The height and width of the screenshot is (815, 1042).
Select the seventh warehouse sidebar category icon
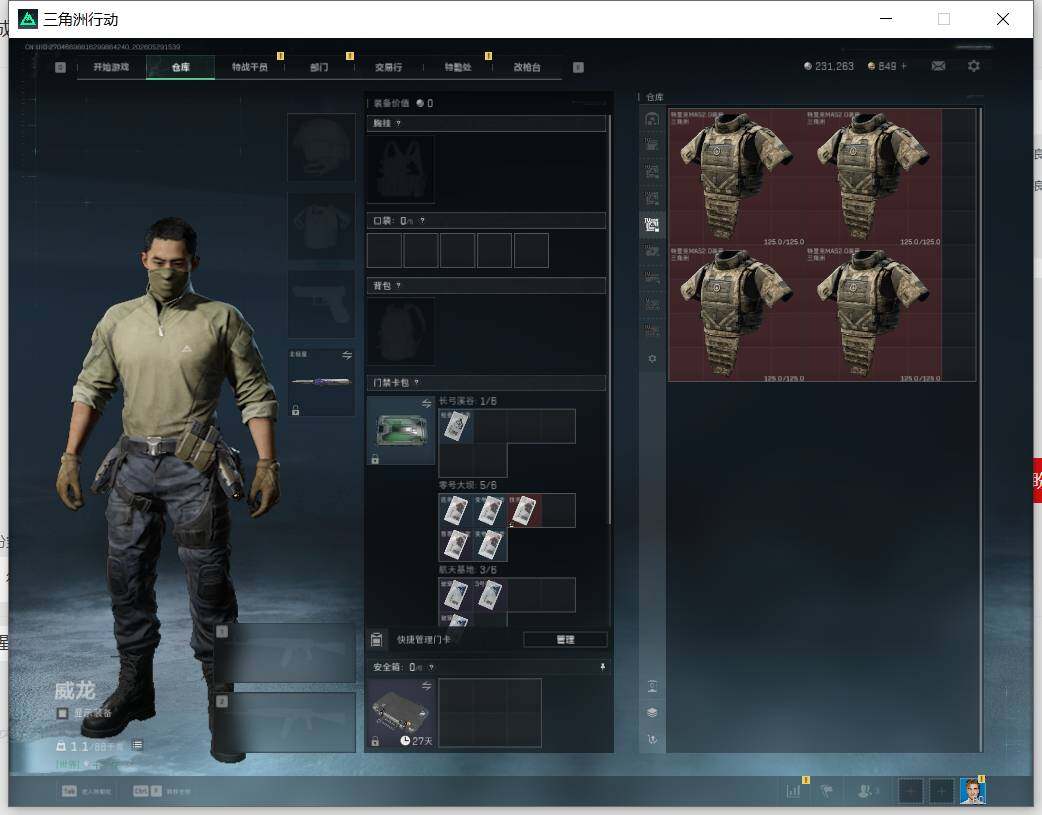[x=652, y=278]
